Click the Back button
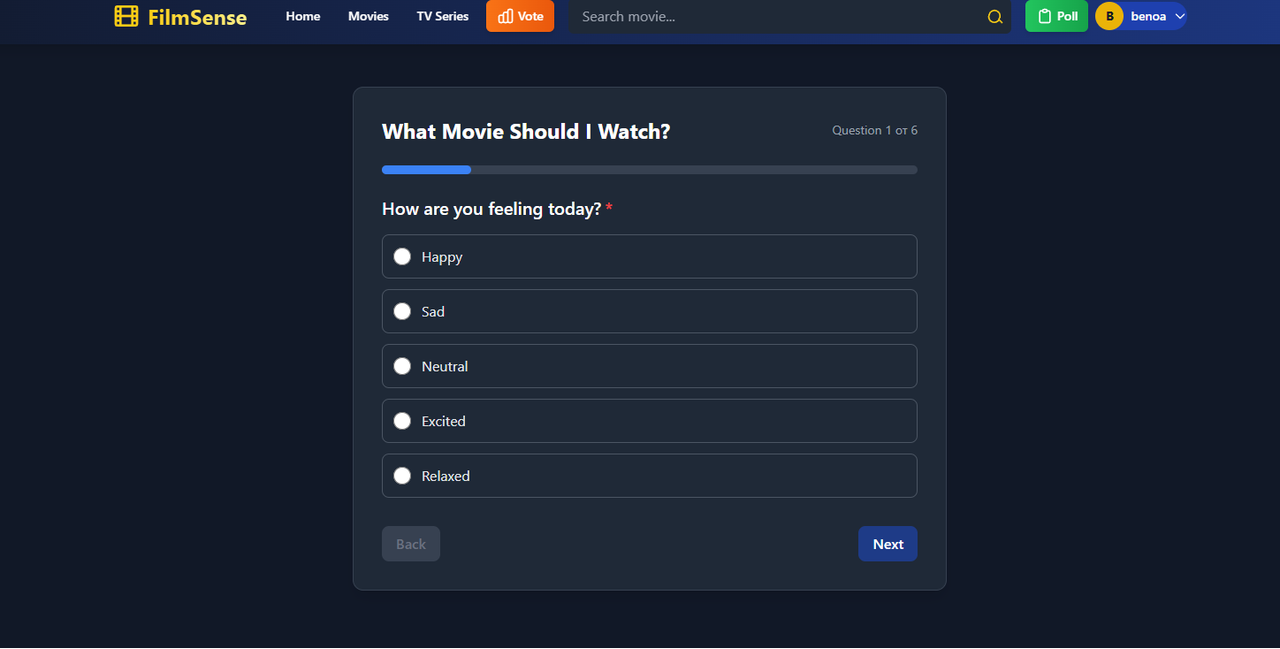The width and height of the screenshot is (1280, 649). [411, 544]
